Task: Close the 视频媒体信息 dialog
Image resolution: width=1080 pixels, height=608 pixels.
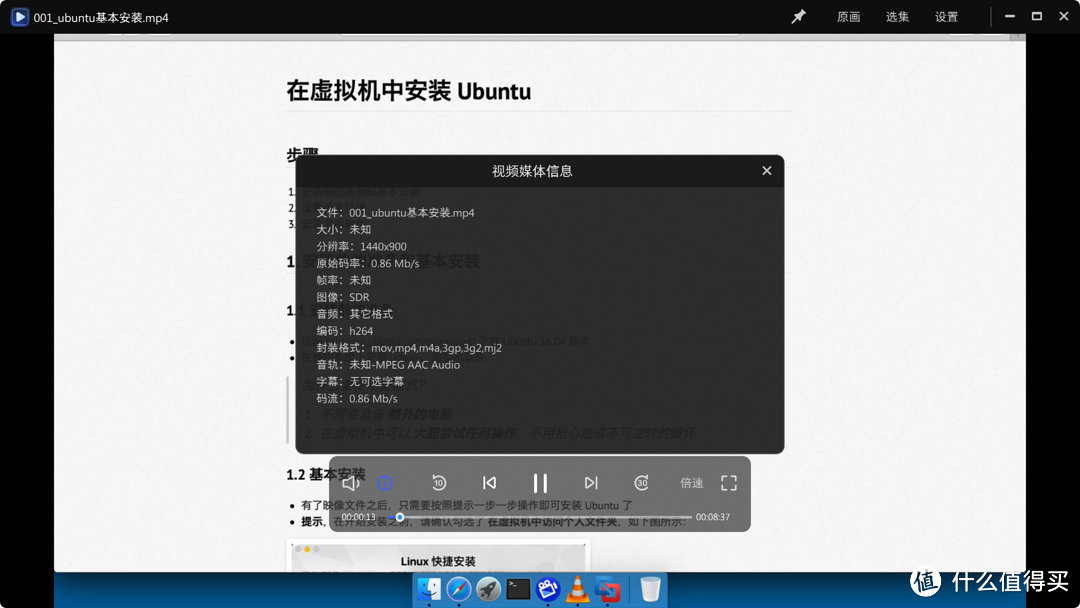Action: (767, 171)
